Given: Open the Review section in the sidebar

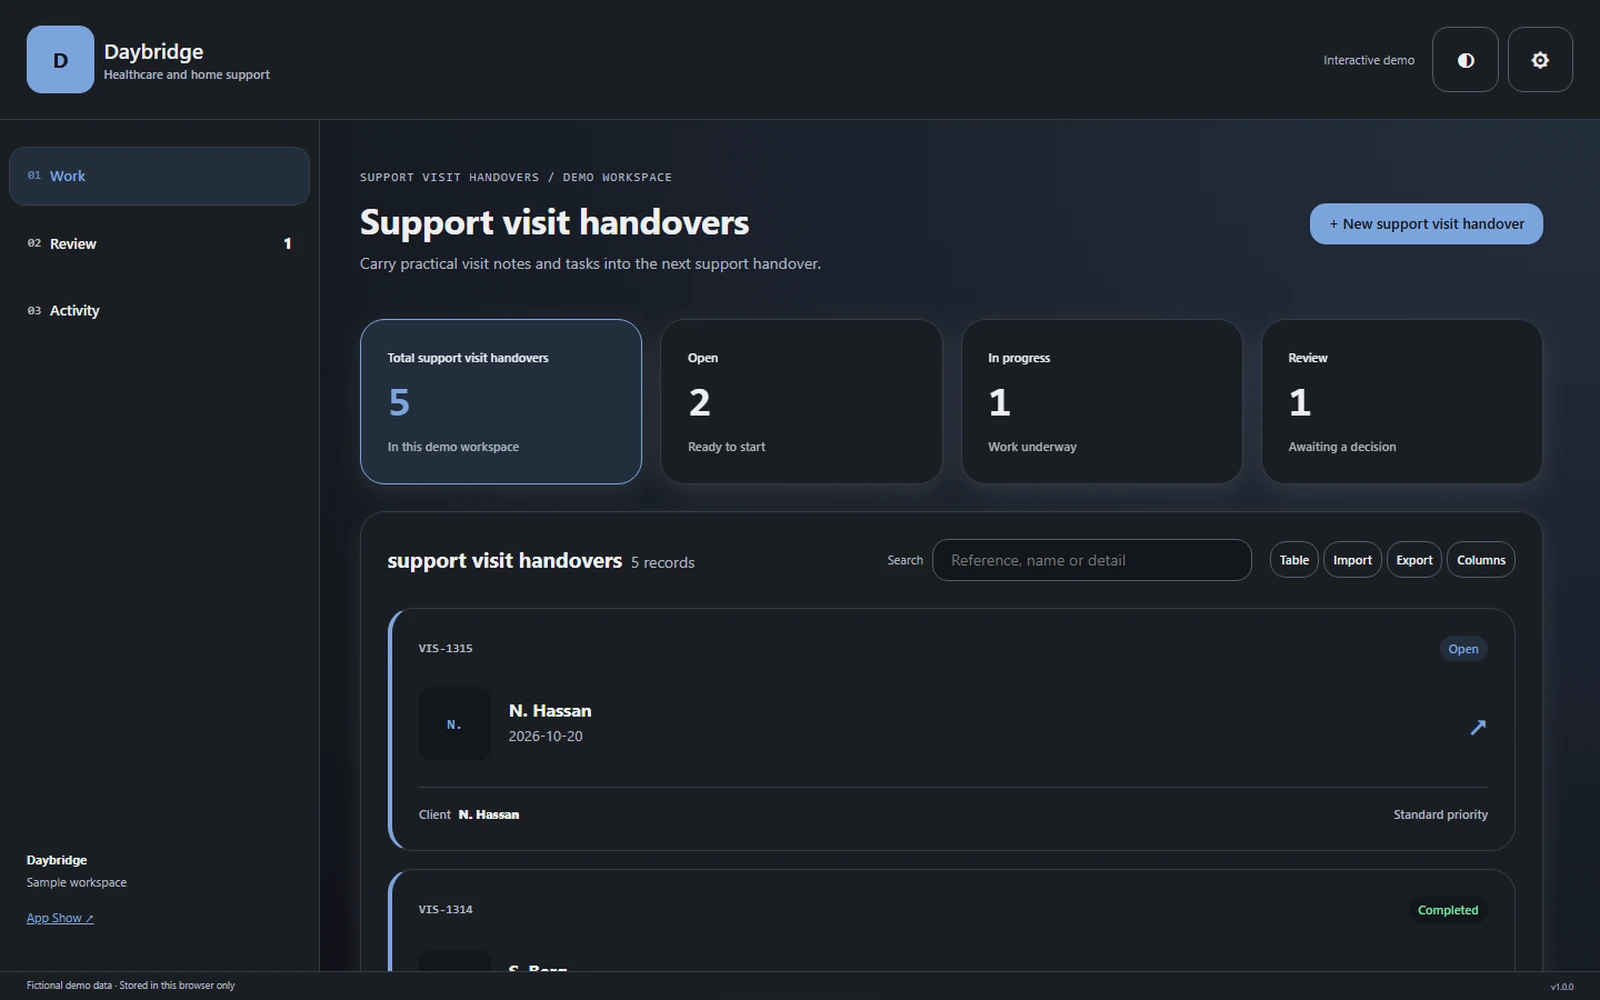Looking at the screenshot, I should pos(159,243).
